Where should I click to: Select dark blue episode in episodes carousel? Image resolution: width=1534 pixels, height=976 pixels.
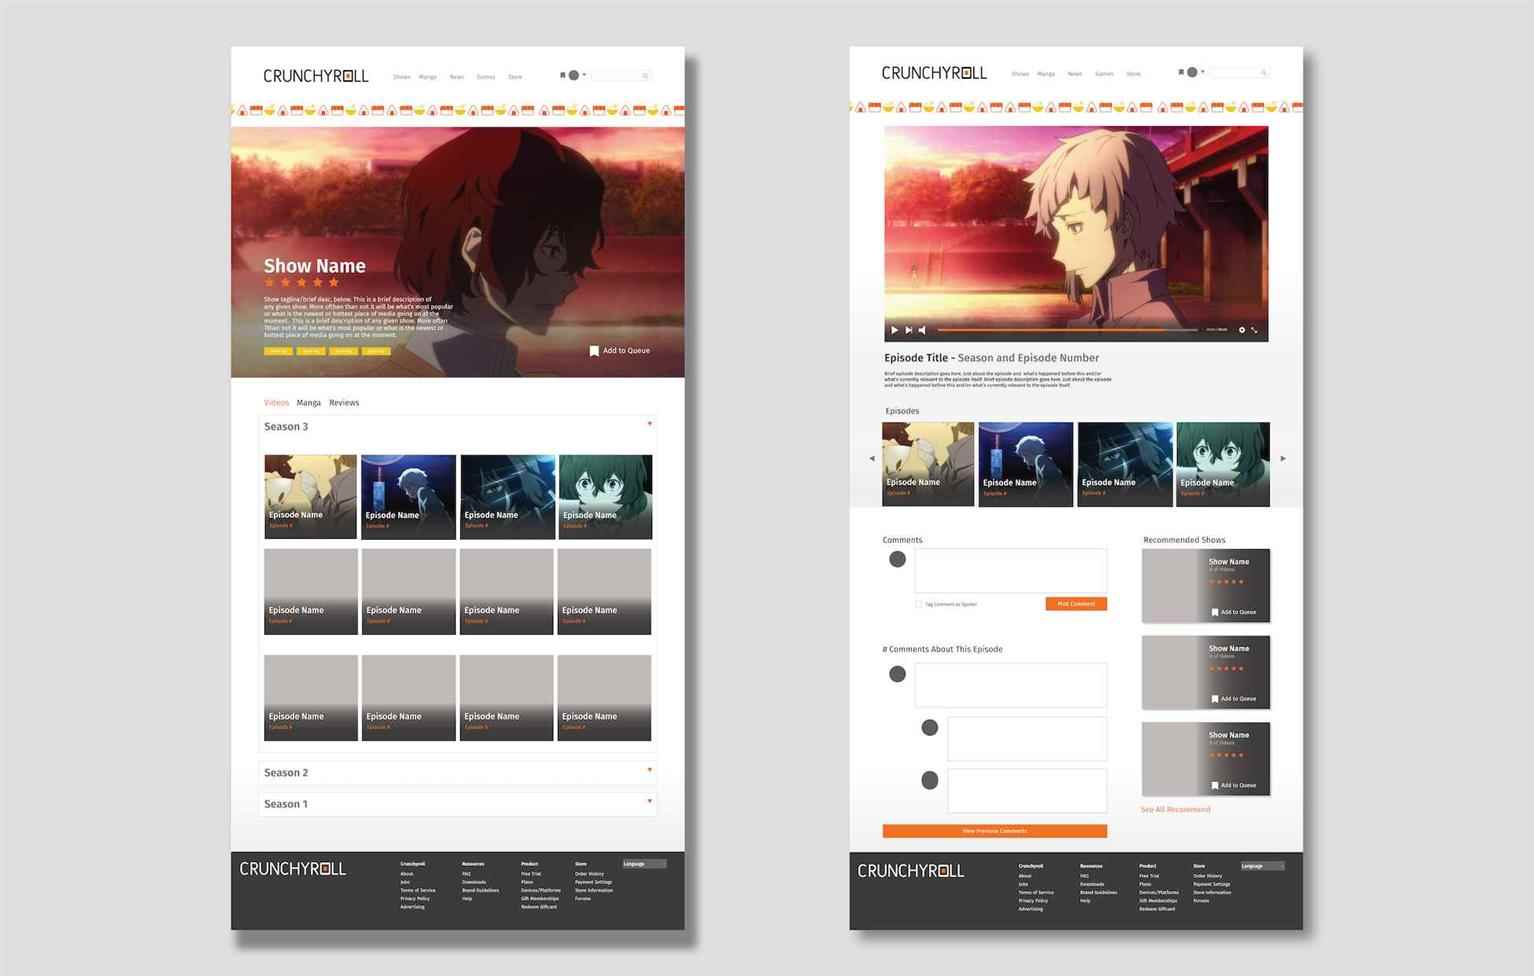pyautogui.click(x=1125, y=464)
